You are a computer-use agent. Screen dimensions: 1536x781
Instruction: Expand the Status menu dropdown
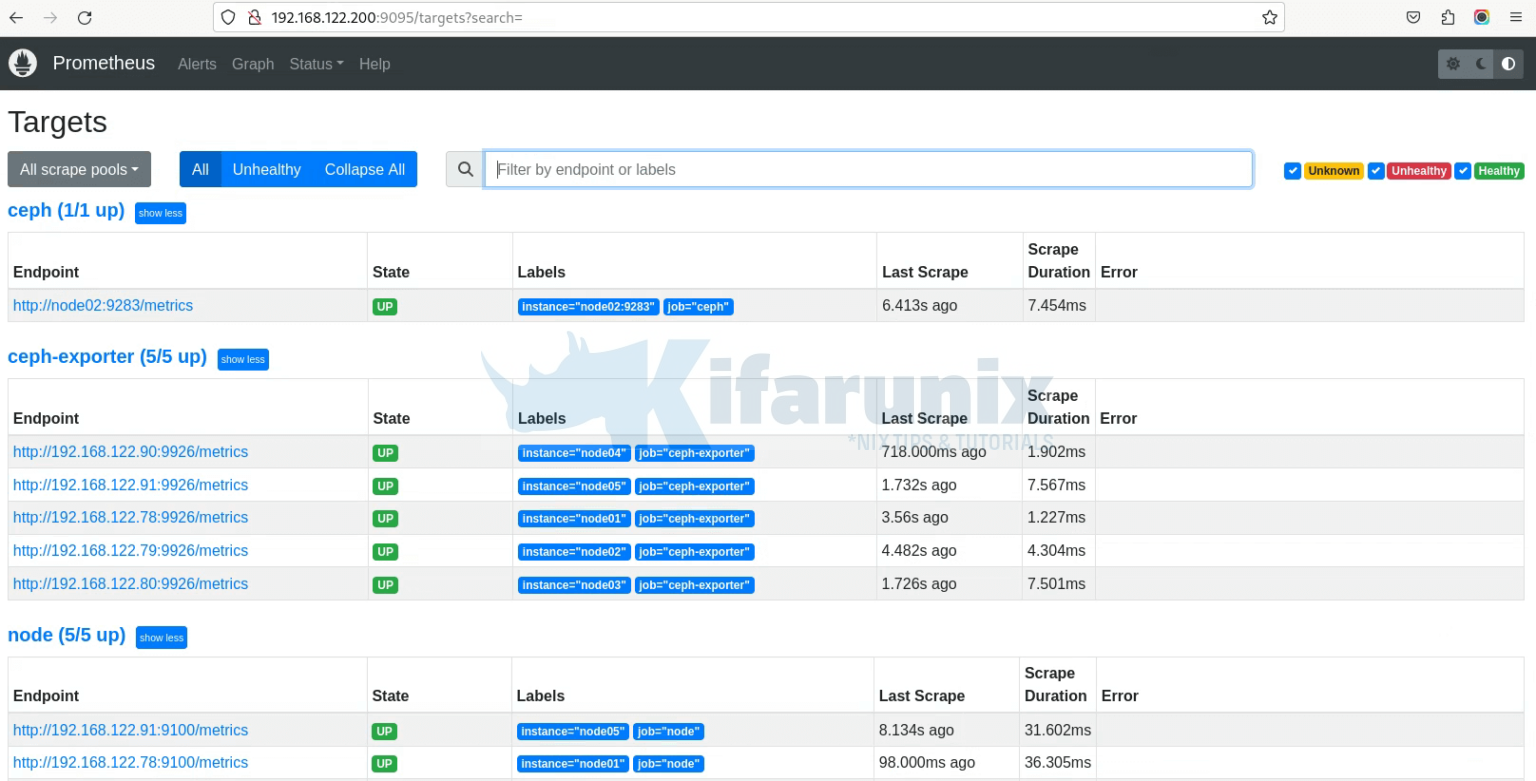tap(316, 64)
